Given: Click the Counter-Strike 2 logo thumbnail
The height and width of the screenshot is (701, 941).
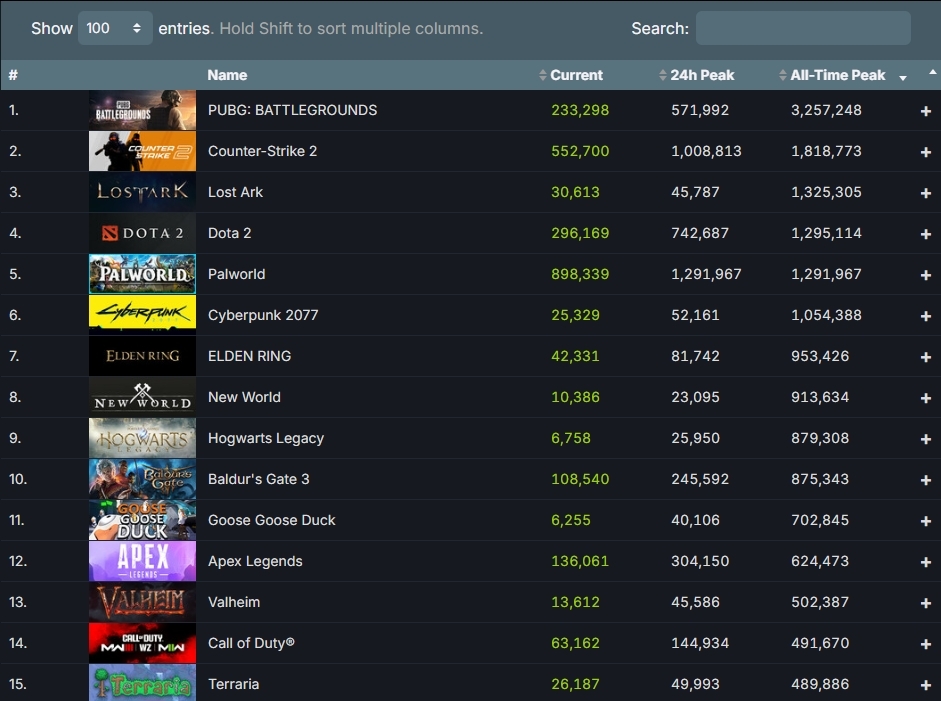Looking at the screenshot, I should coord(142,151).
